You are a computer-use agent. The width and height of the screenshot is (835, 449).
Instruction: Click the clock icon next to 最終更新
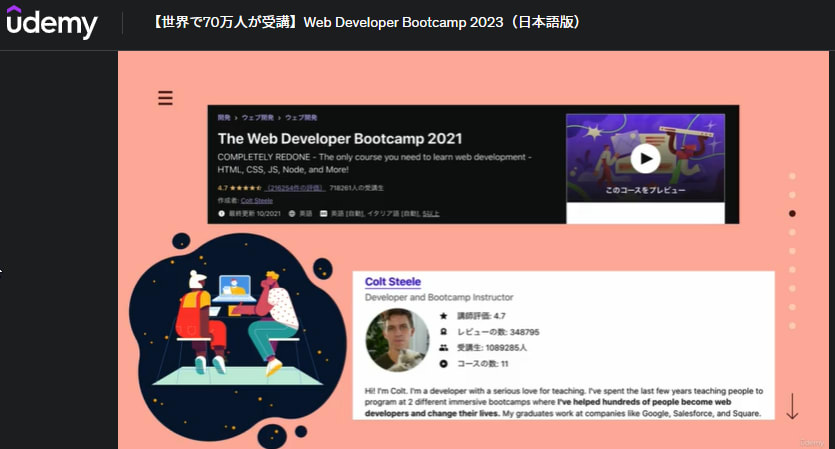click(x=222, y=214)
